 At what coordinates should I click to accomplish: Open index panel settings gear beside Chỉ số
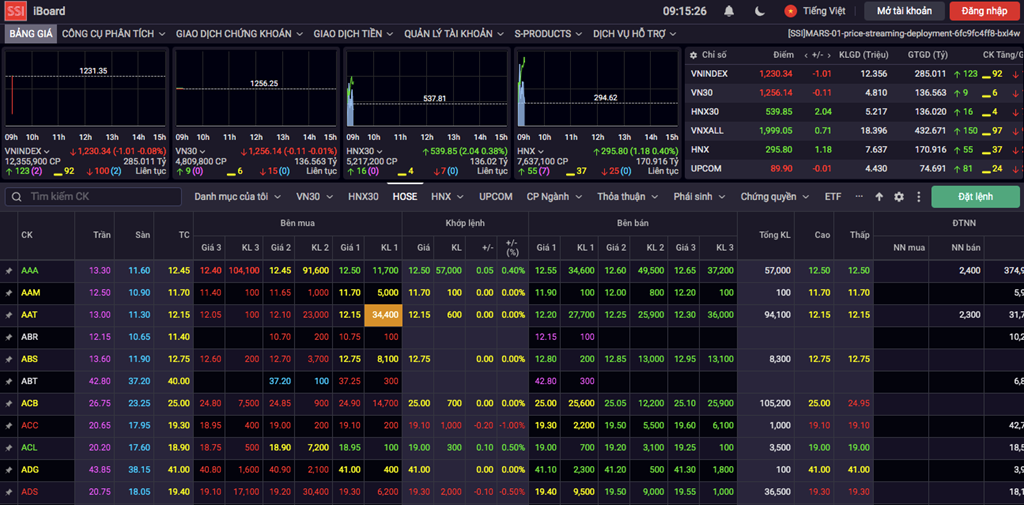click(x=694, y=56)
